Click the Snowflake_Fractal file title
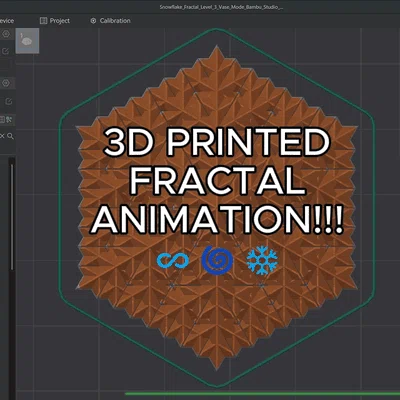This screenshot has width=400, height=400. tap(221, 7)
